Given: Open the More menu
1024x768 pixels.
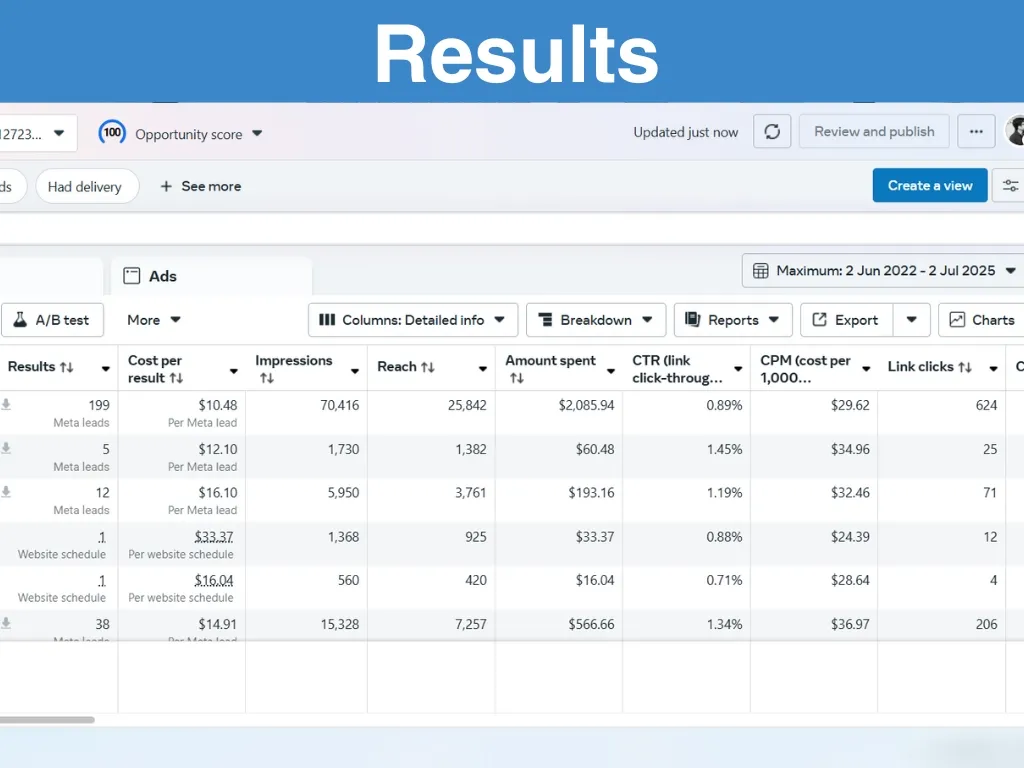Looking at the screenshot, I should click(x=153, y=320).
